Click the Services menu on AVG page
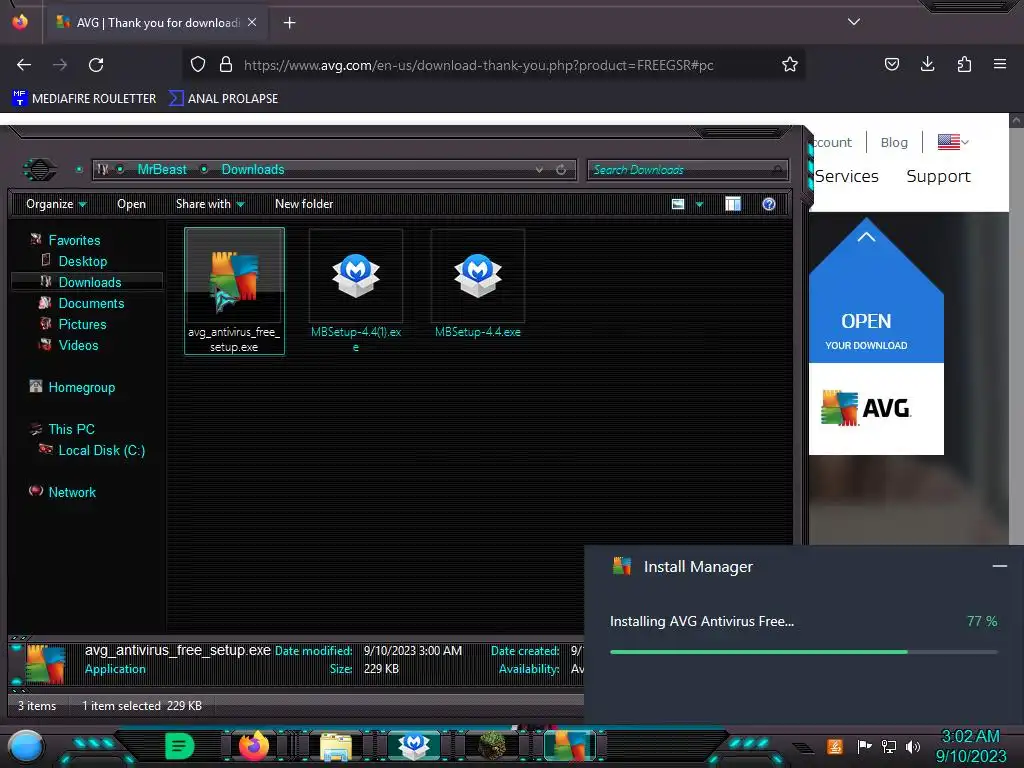The width and height of the screenshot is (1024, 768). click(x=846, y=176)
